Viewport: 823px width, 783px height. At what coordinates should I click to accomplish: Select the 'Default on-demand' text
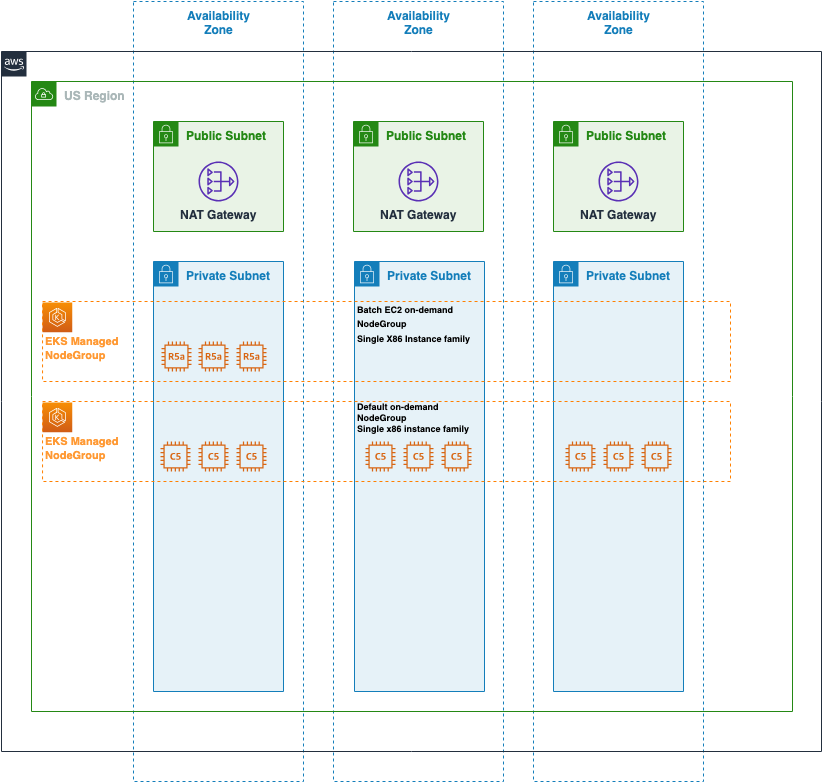pos(398,407)
